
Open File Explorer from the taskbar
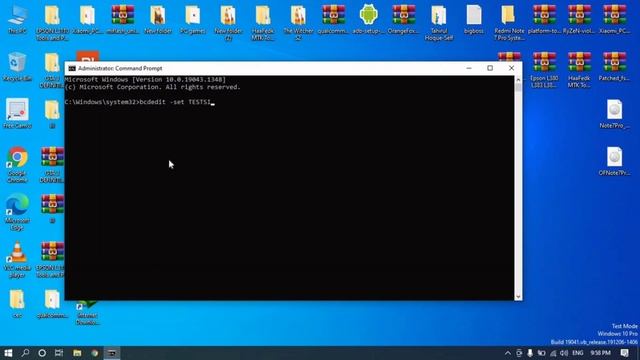tap(77, 353)
